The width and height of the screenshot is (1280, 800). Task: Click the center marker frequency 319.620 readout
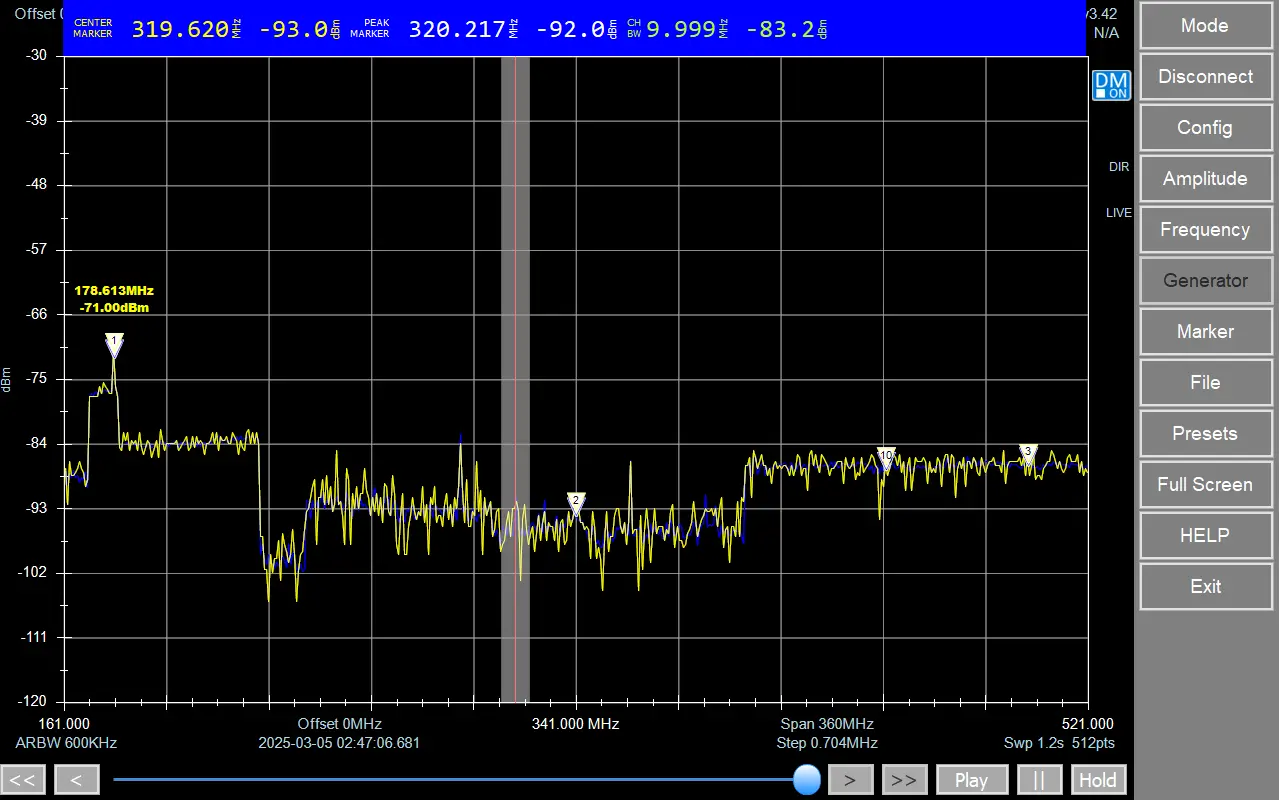pos(180,30)
